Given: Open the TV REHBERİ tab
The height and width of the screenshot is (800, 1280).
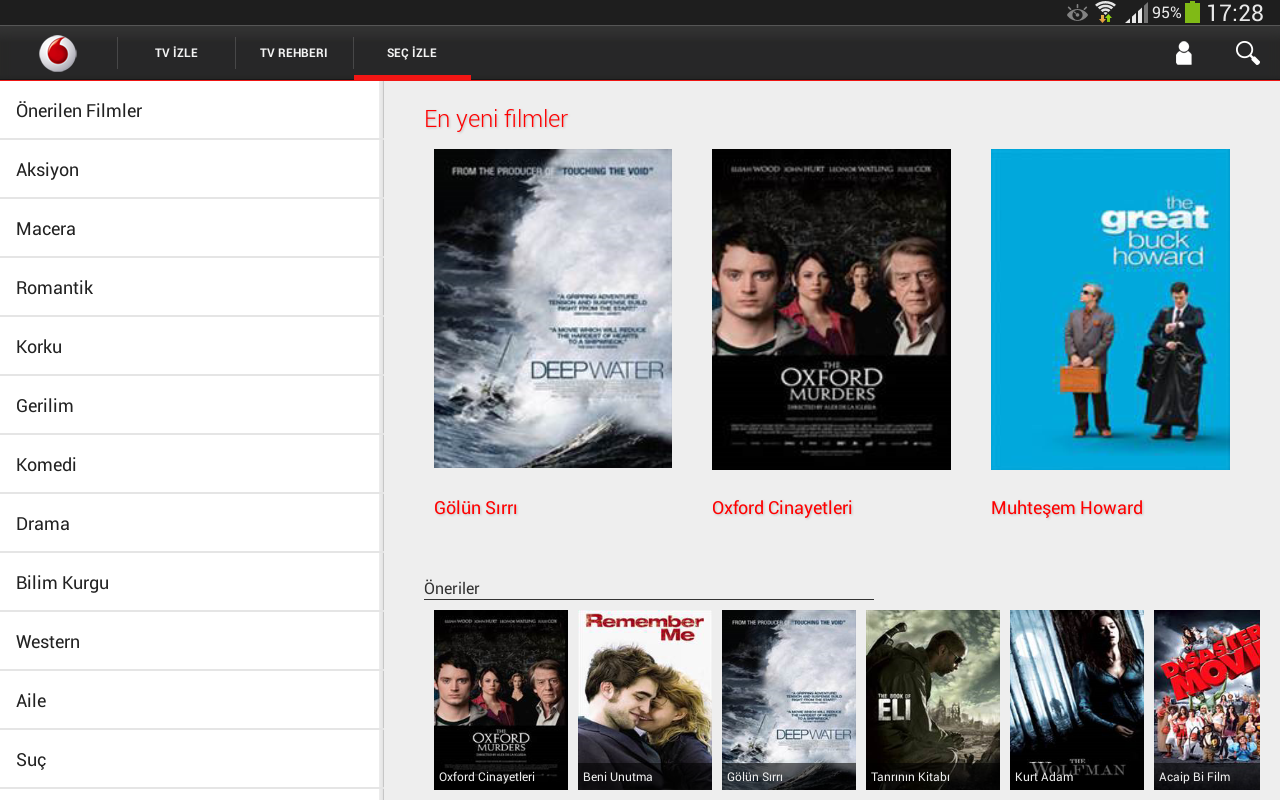Looking at the screenshot, I should coord(294,53).
